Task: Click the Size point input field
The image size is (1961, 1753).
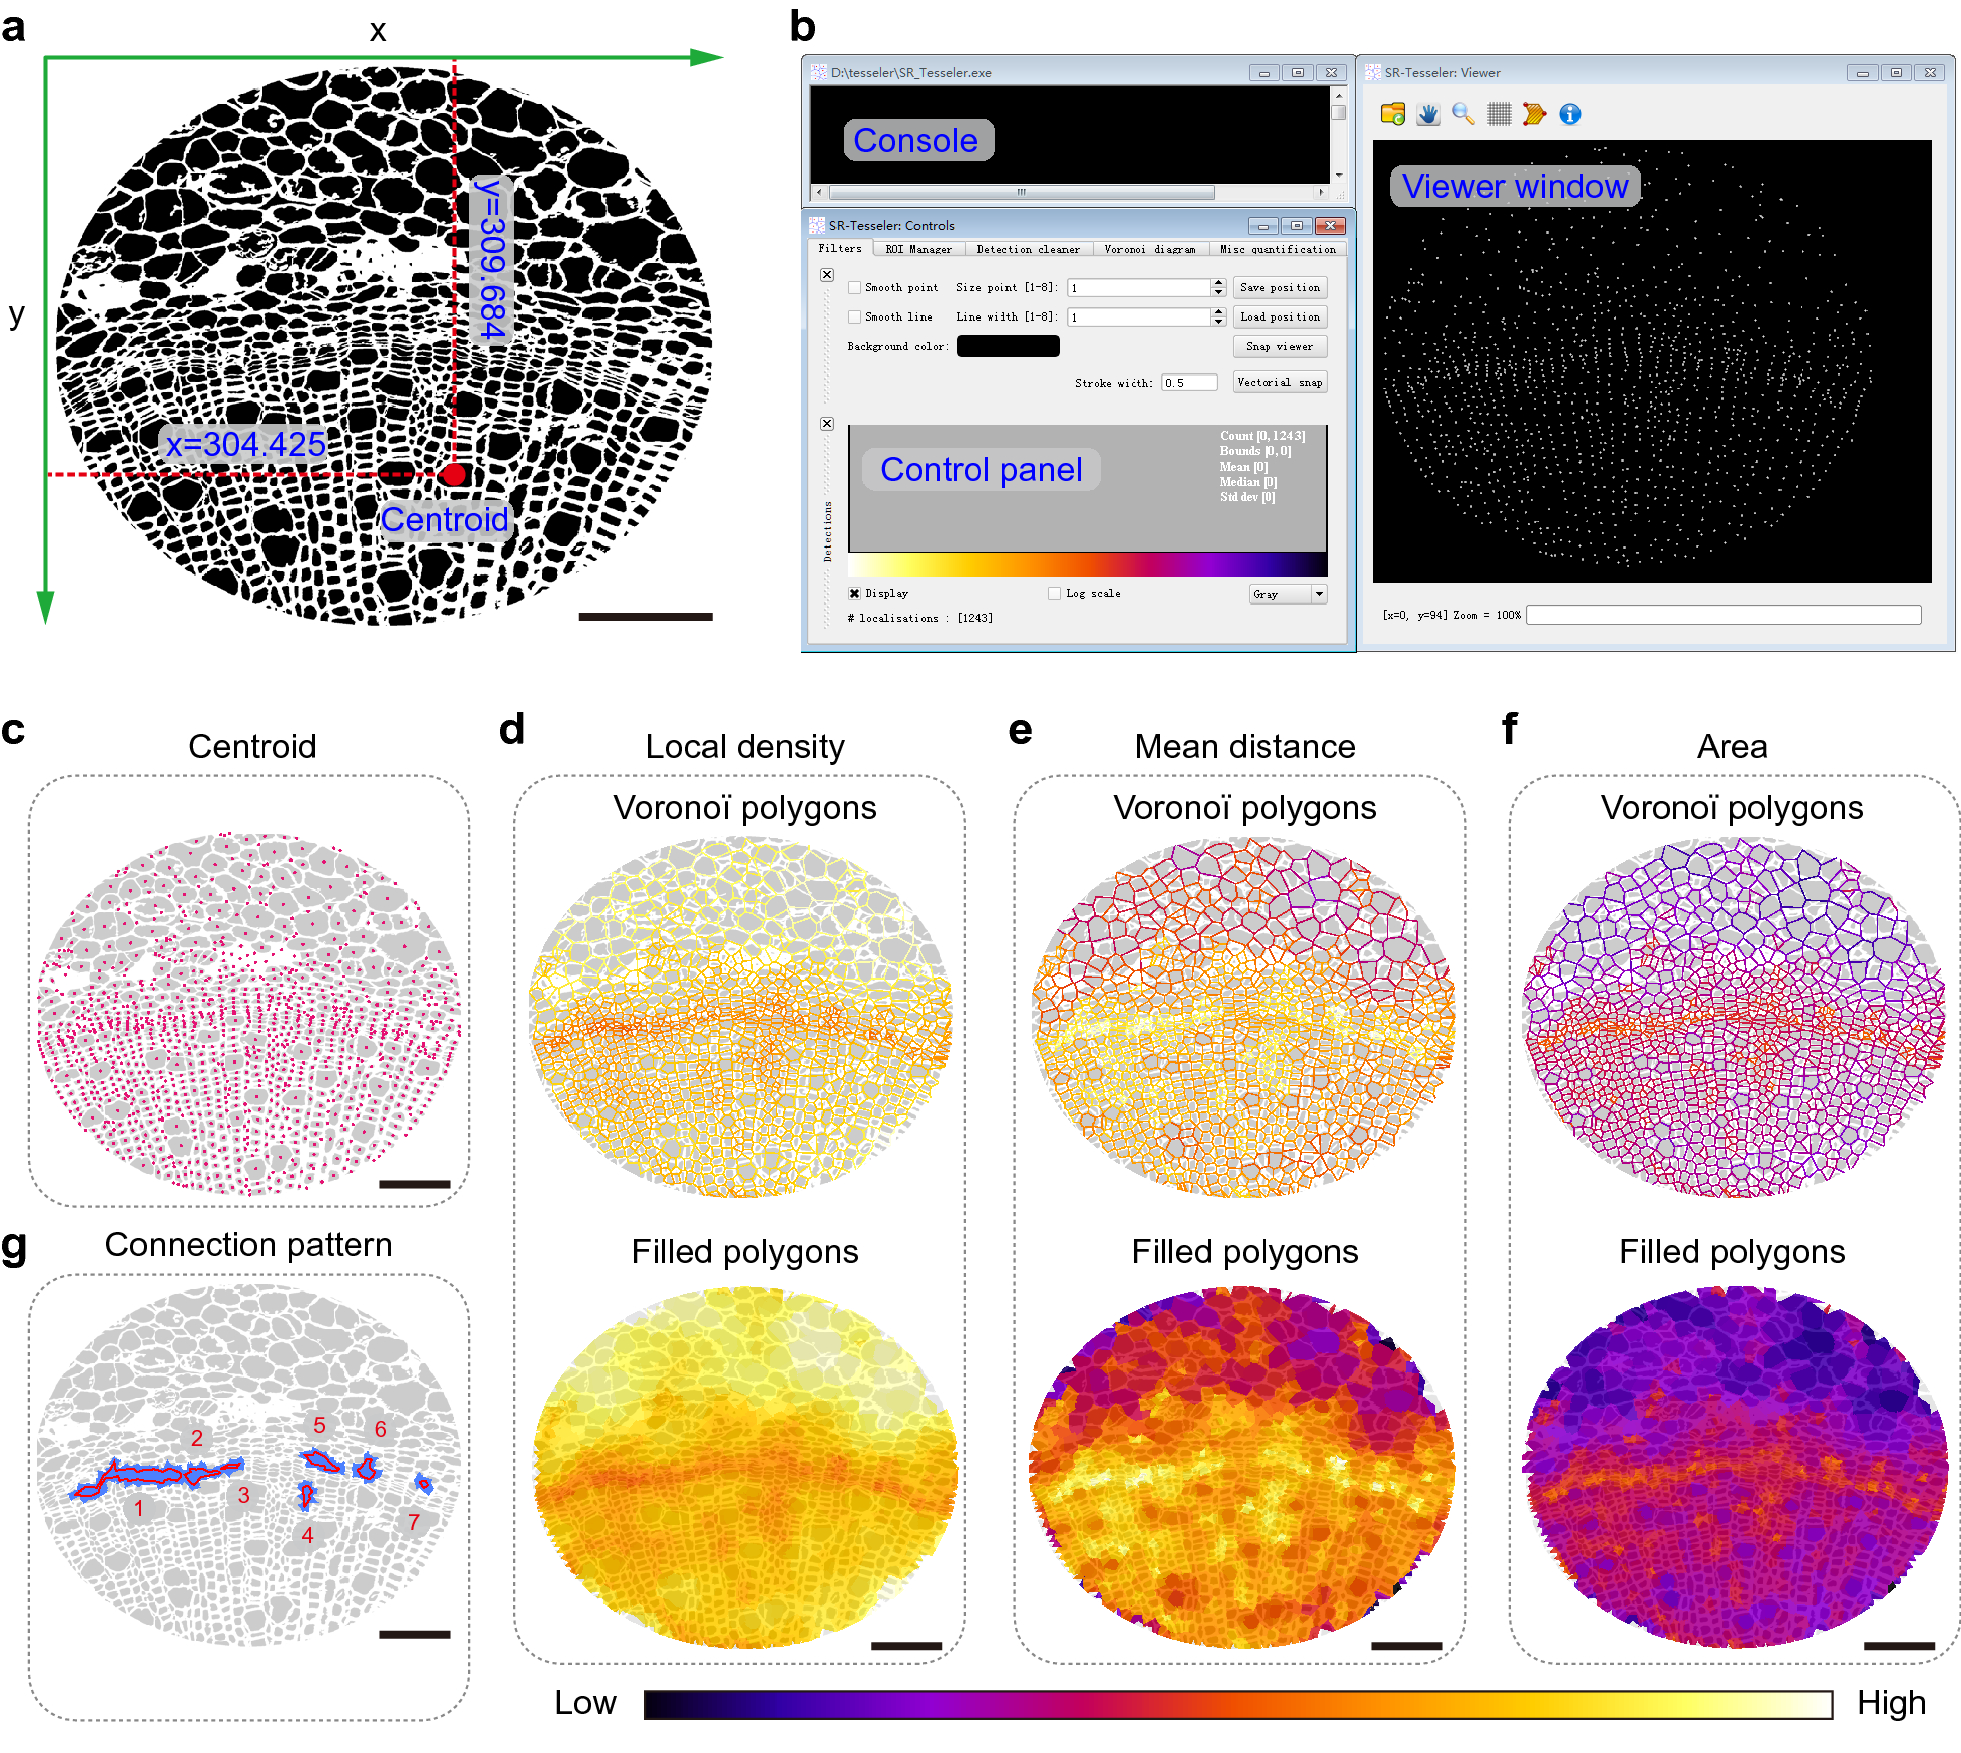Action: tap(1139, 288)
